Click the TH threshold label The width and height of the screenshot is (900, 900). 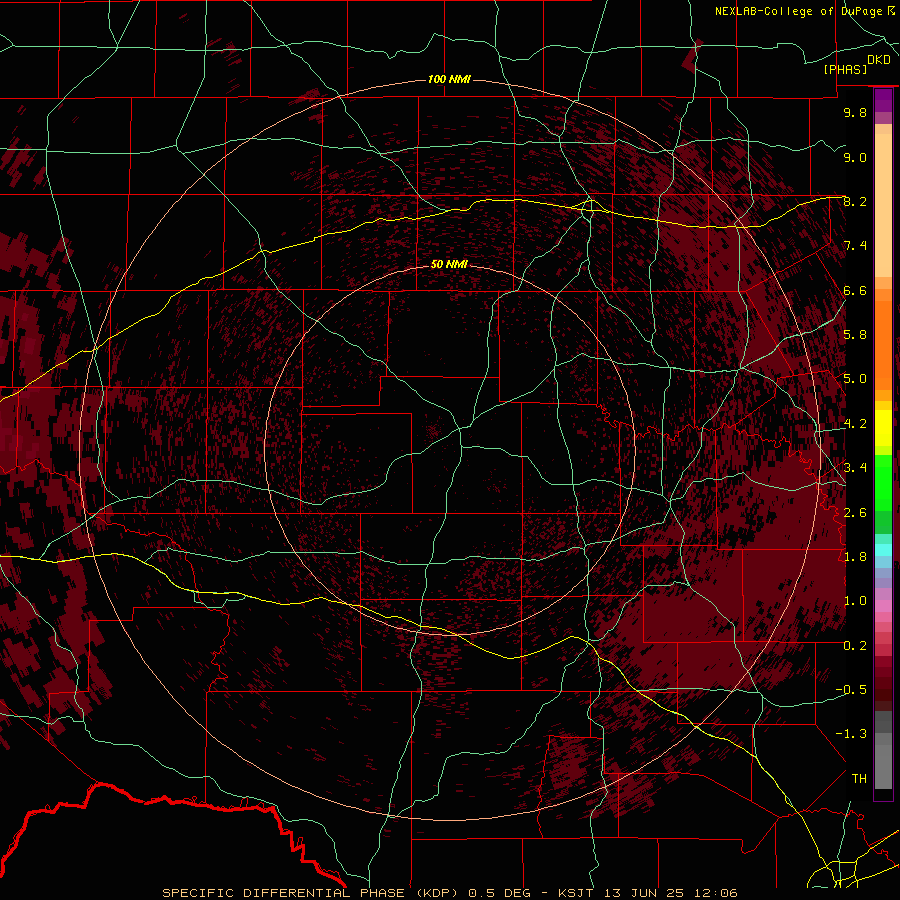(x=859, y=779)
